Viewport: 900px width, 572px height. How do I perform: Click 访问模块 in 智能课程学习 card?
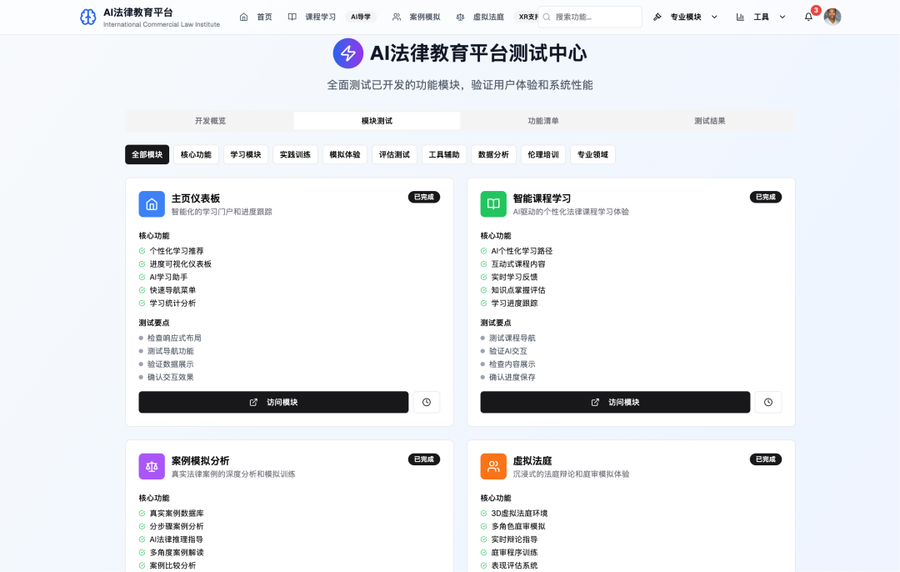pyautogui.click(x=615, y=402)
